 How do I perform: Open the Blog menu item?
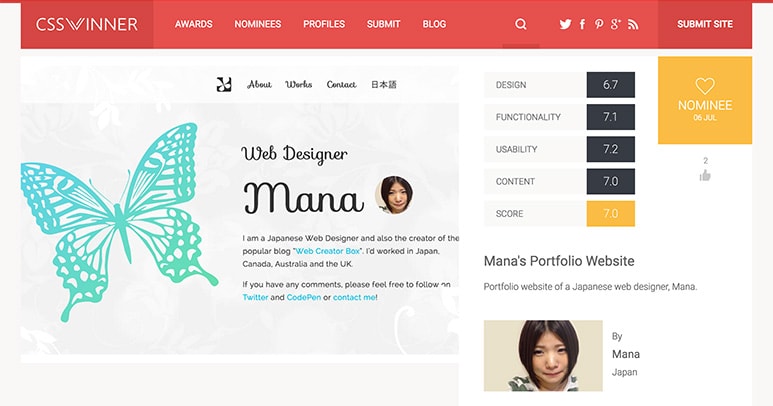tap(434, 24)
